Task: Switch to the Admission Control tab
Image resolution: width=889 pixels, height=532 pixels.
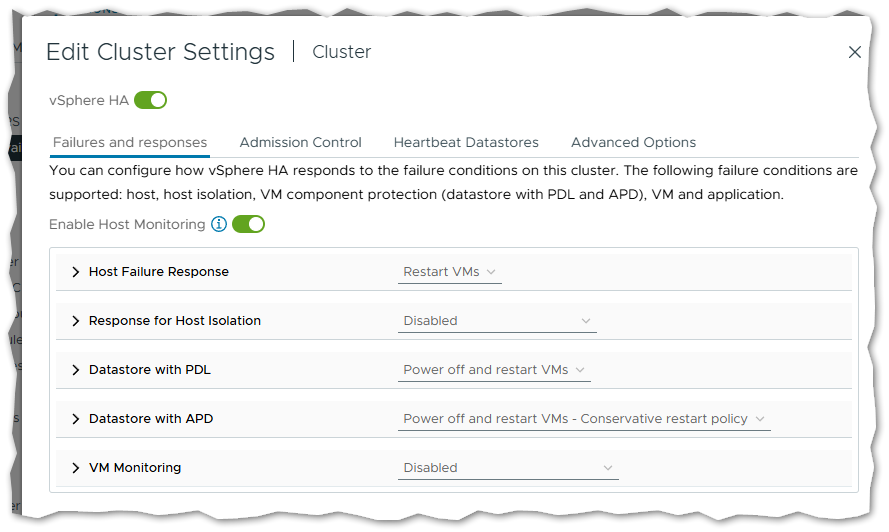Action: pyautogui.click(x=300, y=143)
